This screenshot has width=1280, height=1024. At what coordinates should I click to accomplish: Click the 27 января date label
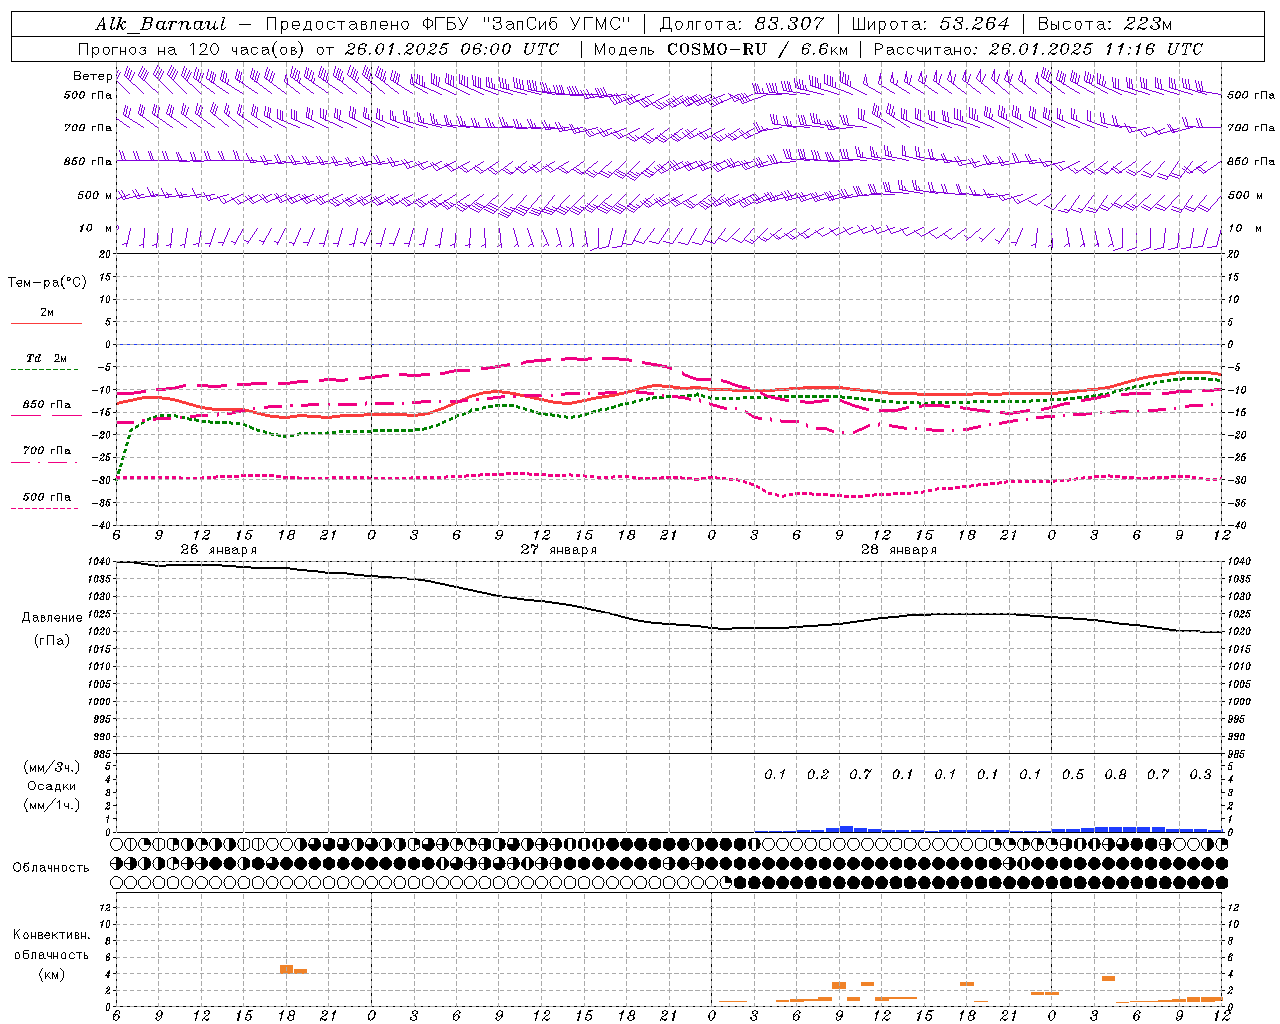(558, 550)
